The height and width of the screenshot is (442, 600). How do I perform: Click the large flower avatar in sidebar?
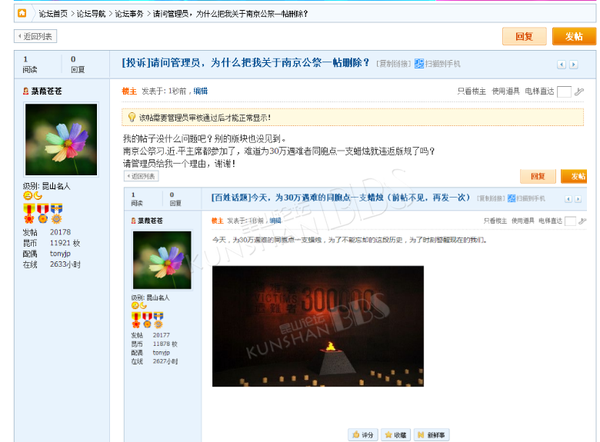(61, 139)
